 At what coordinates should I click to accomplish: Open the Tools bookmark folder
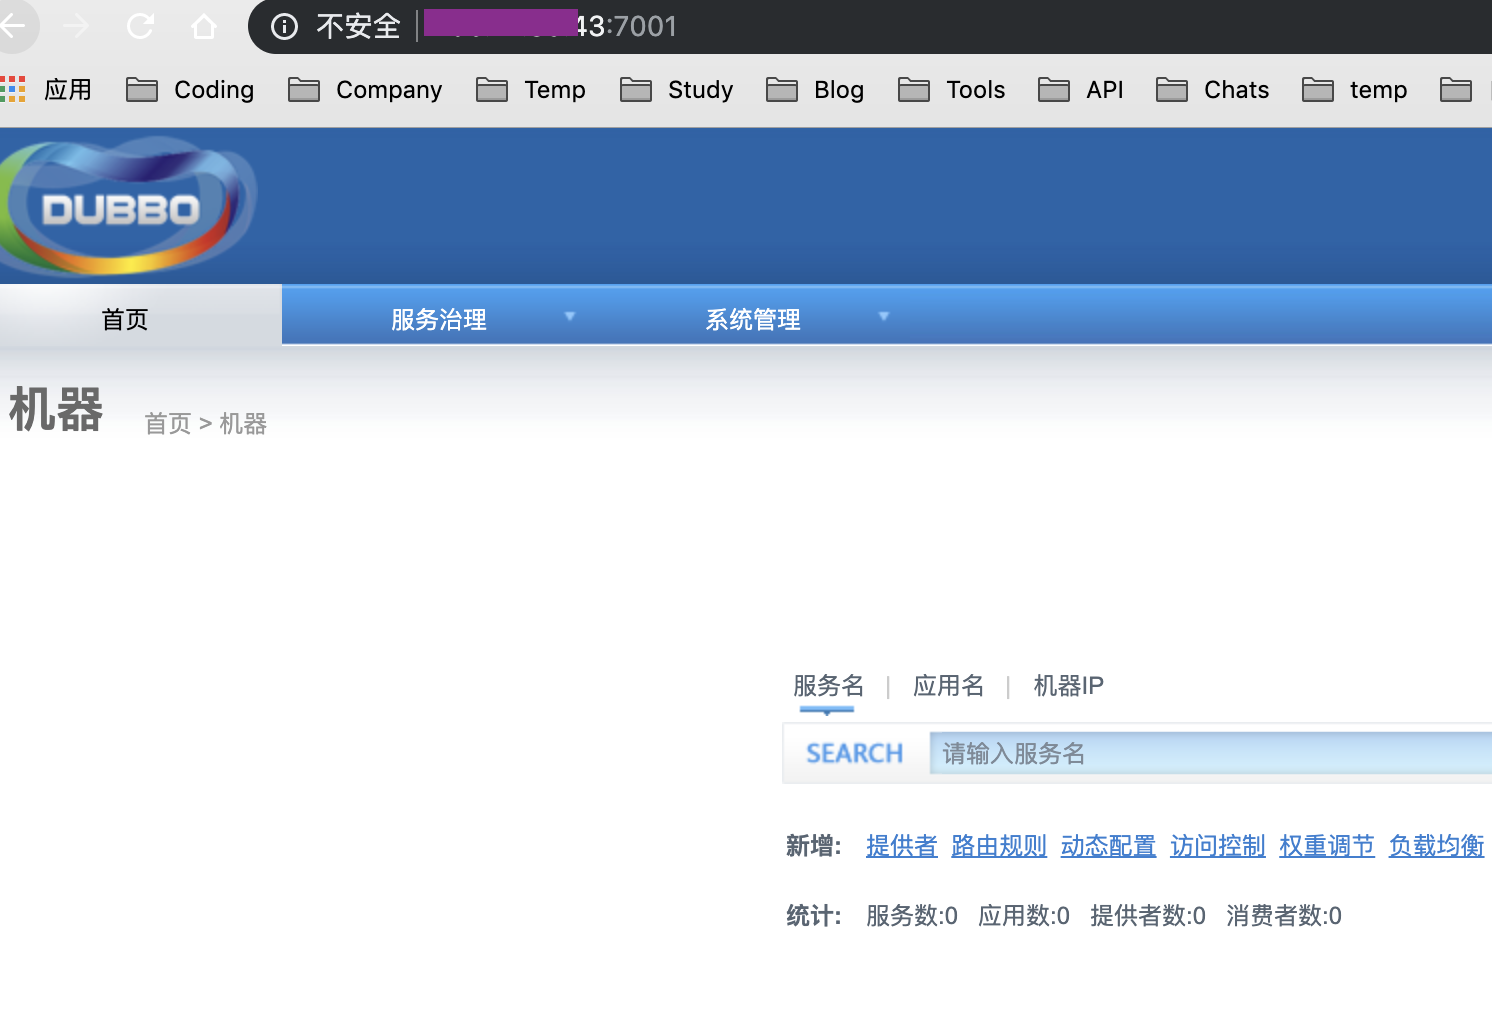point(952,90)
